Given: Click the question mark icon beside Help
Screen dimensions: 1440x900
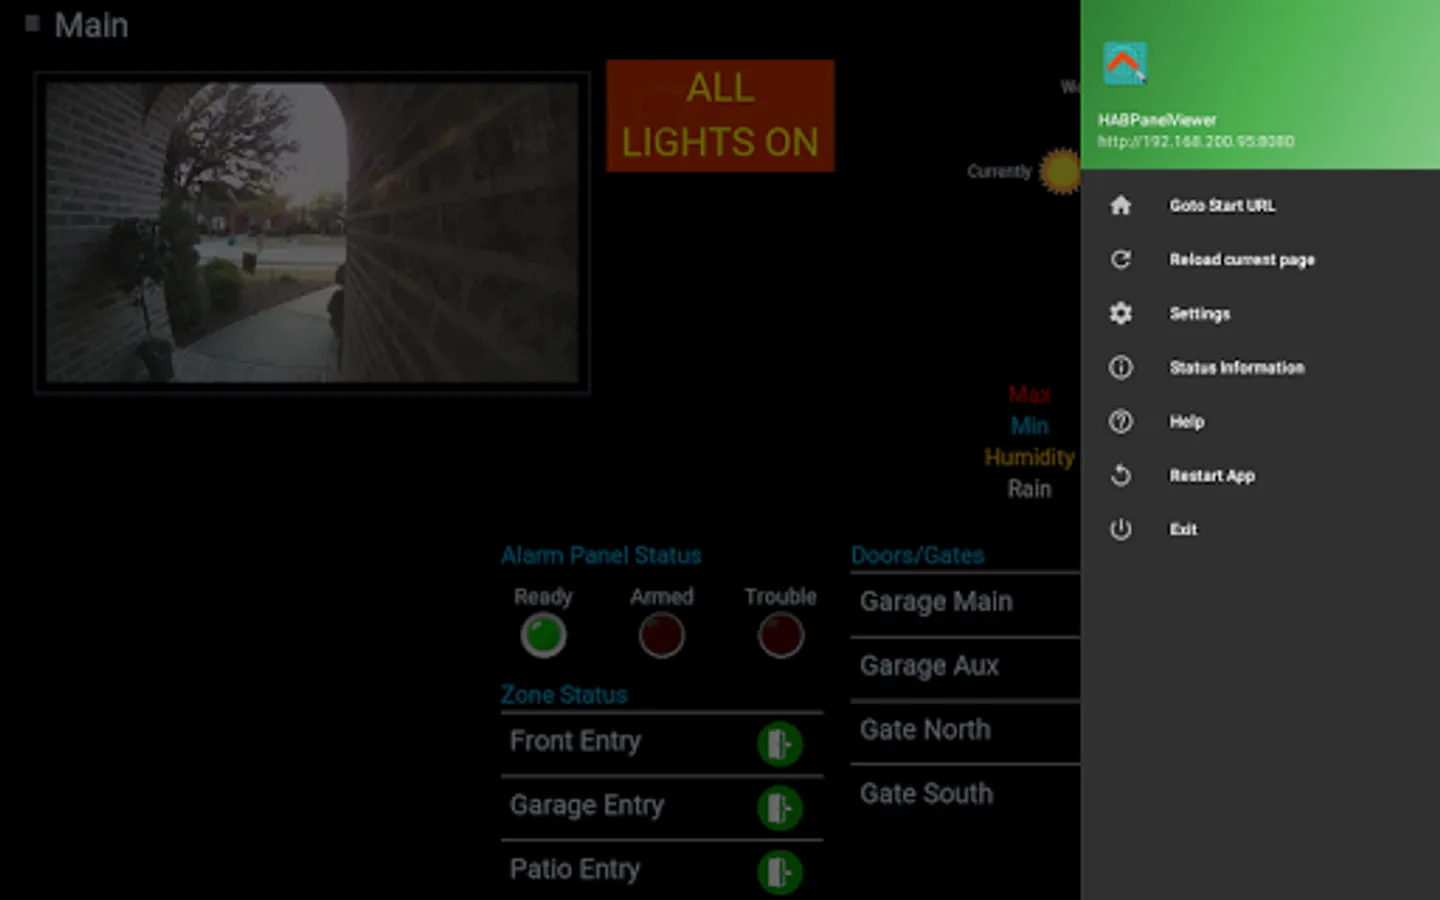Looking at the screenshot, I should pyautogui.click(x=1121, y=421).
